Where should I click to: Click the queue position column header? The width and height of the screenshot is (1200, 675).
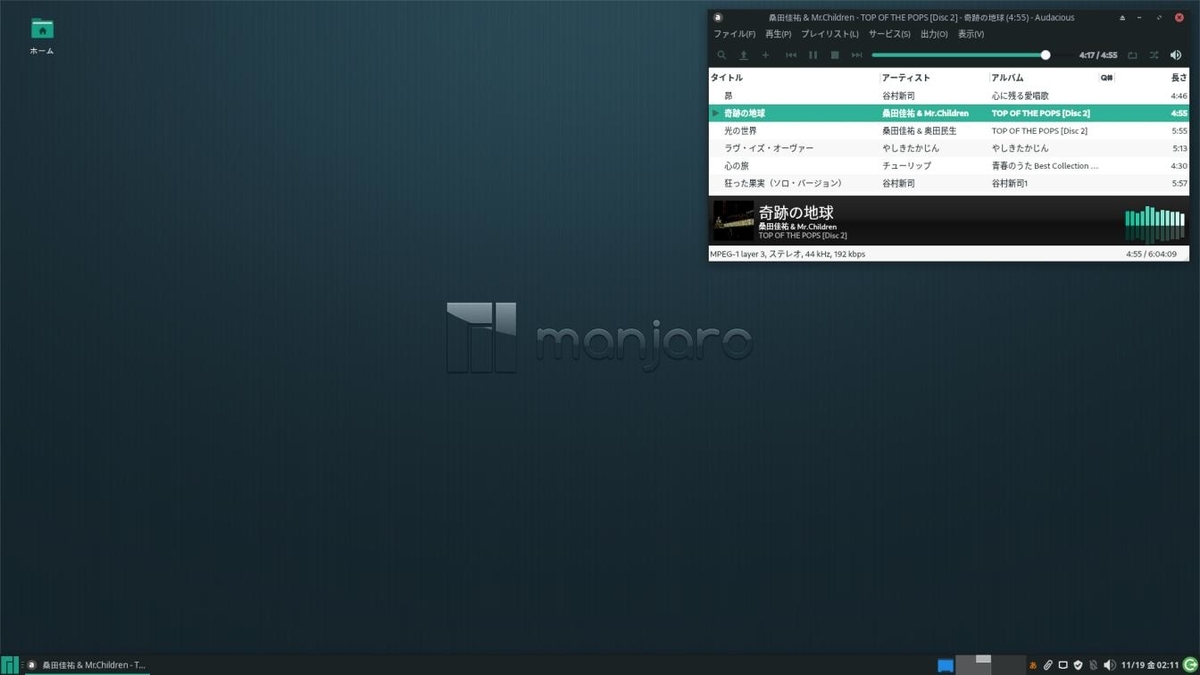pyautogui.click(x=1107, y=77)
